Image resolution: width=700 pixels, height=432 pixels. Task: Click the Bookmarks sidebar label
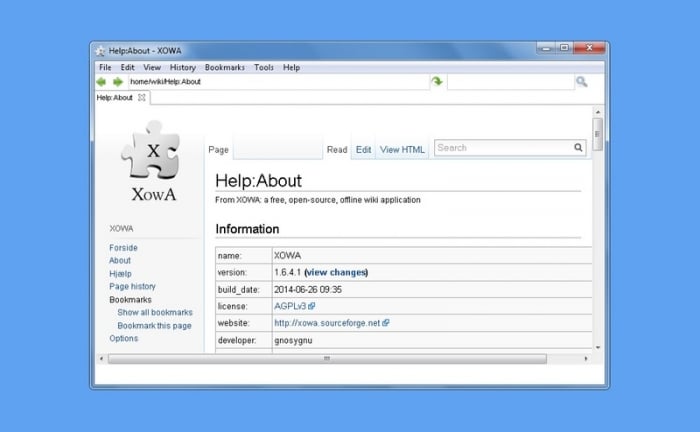pos(130,299)
